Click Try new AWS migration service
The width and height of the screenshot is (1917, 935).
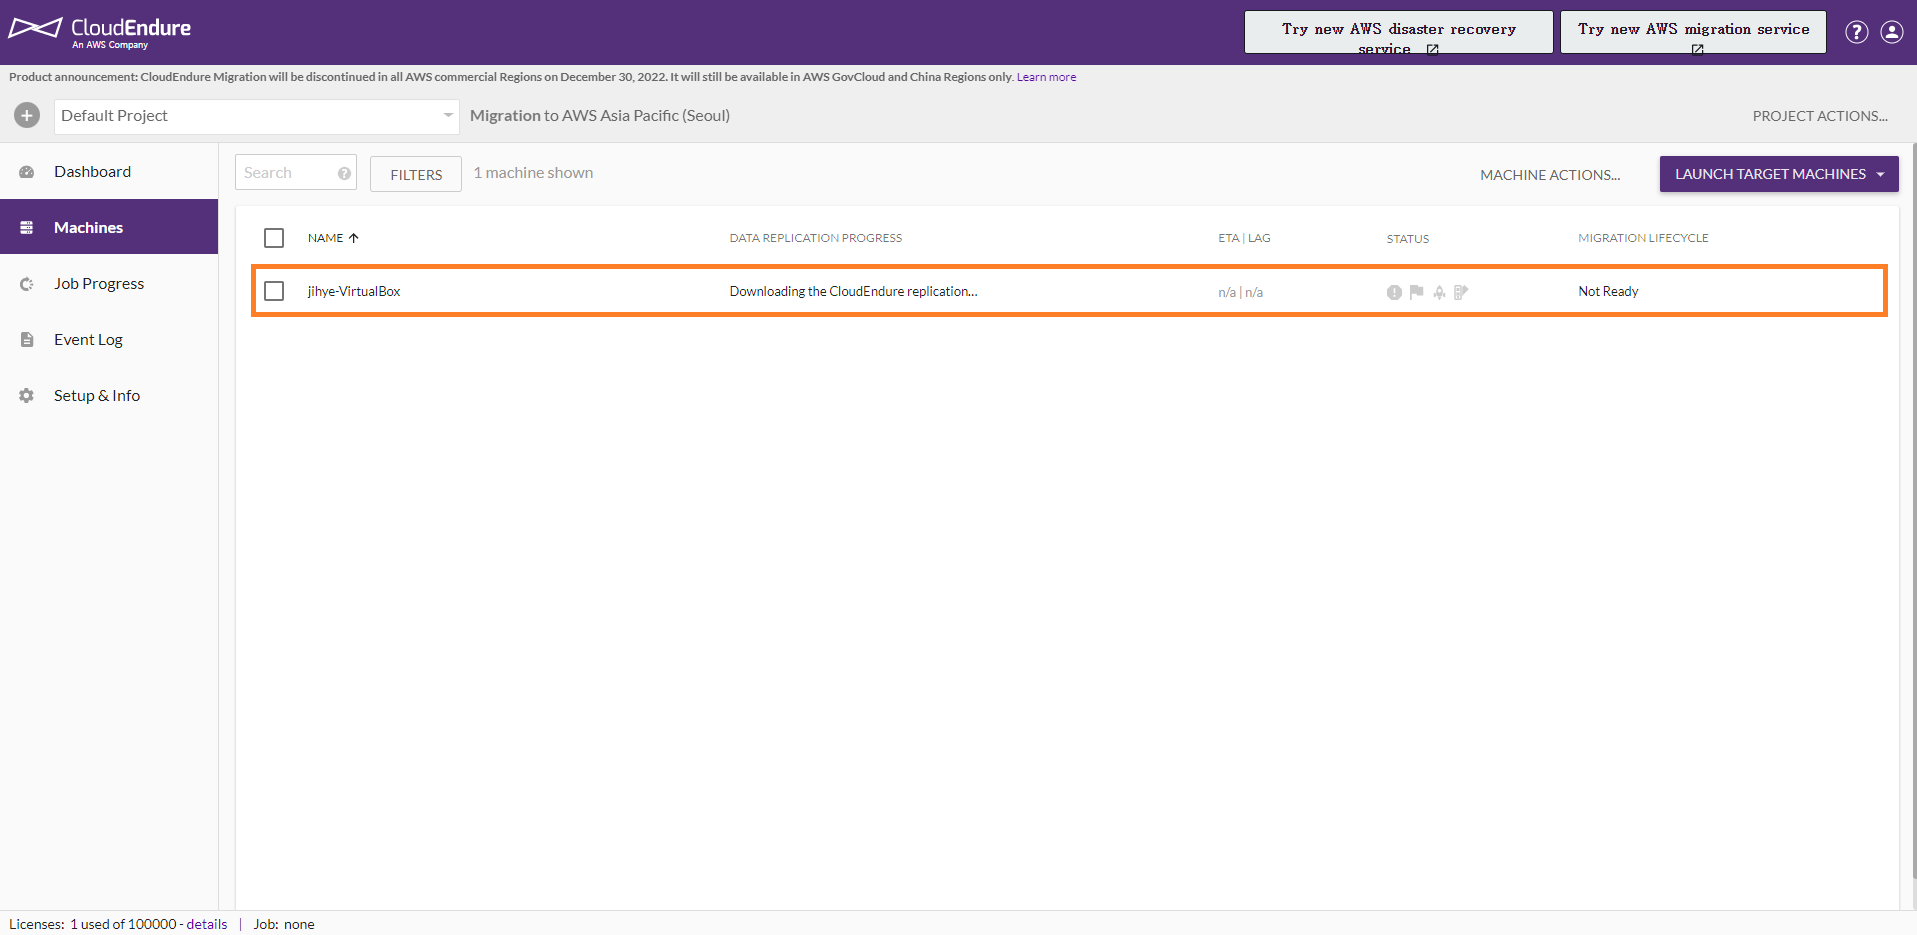(1693, 32)
